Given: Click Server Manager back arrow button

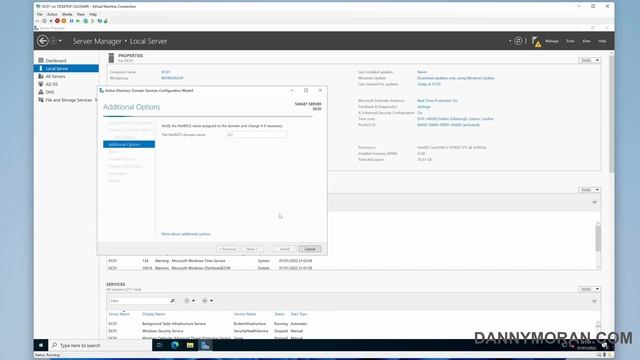Looking at the screenshot, I should click(x=42, y=41).
